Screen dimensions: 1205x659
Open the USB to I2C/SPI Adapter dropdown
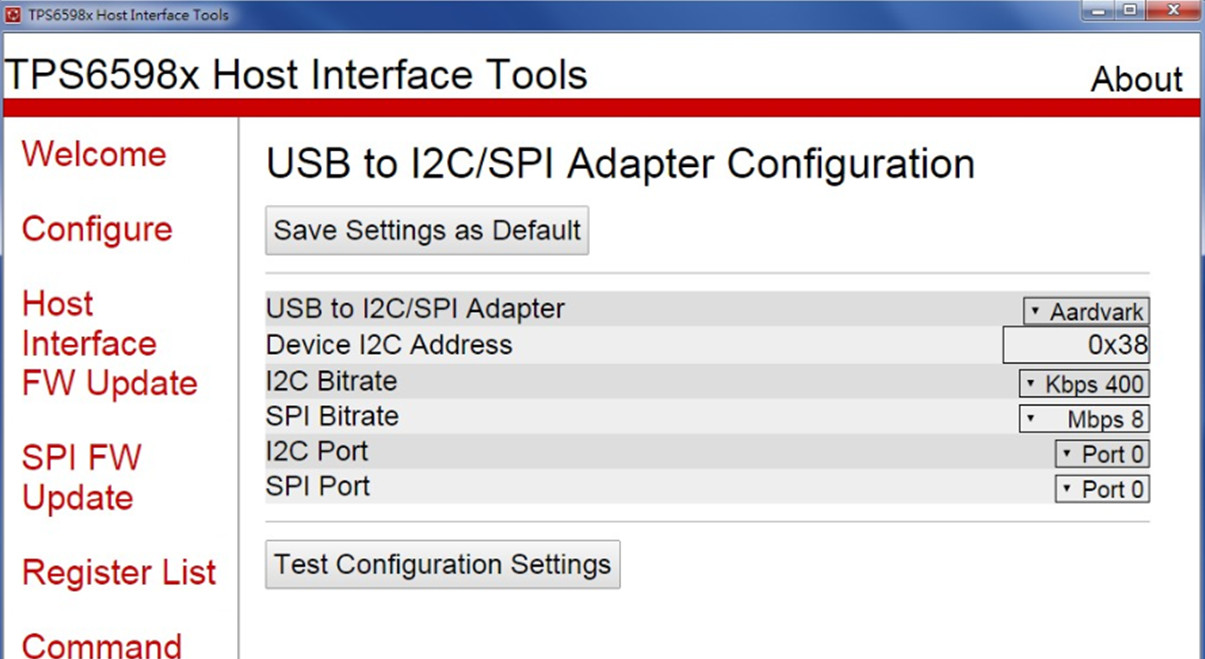pos(1086,312)
